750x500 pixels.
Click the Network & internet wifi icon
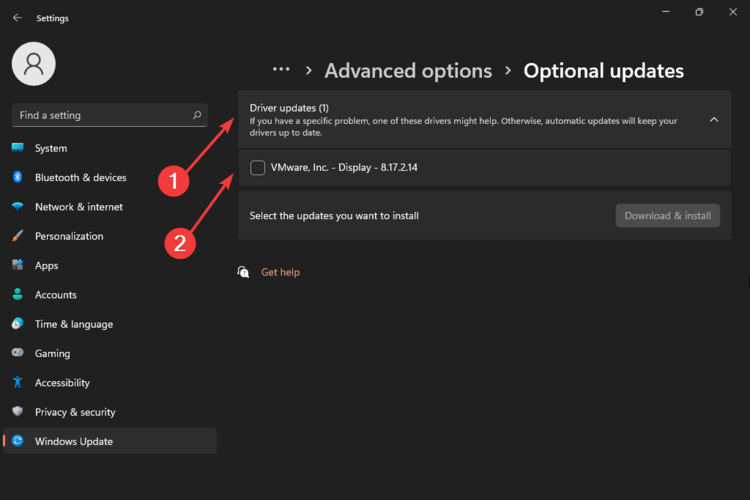pyautogui.click(x=17, y=207)
